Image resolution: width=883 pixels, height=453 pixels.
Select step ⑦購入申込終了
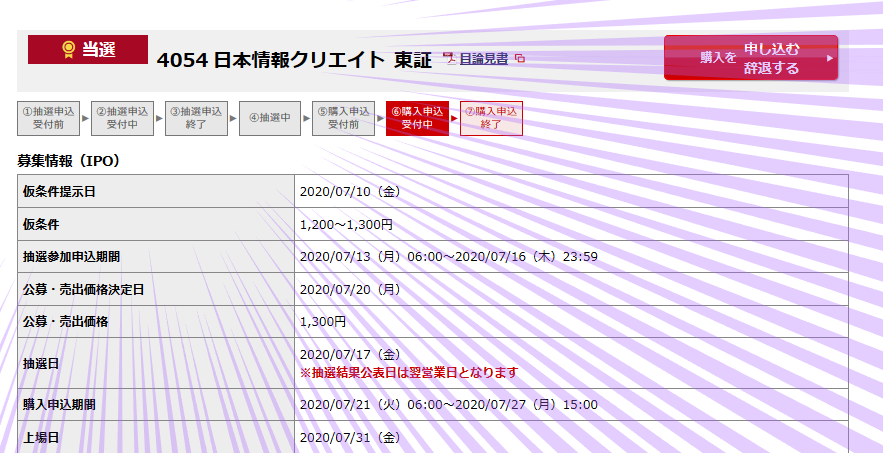(491, 118)
